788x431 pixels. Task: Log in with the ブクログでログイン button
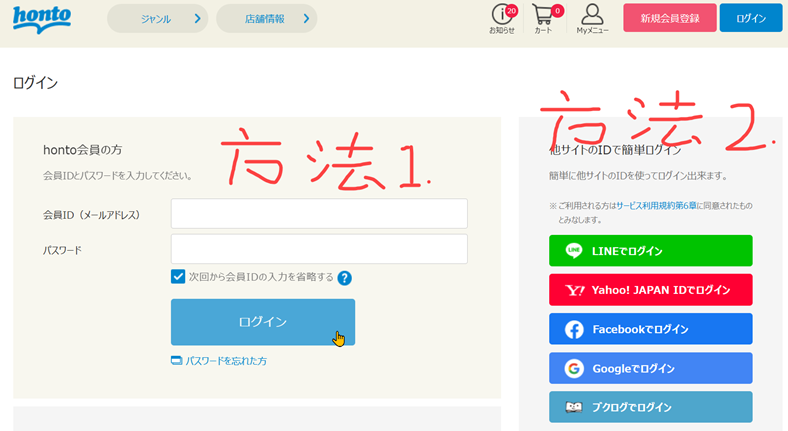[x=650, y=407]
